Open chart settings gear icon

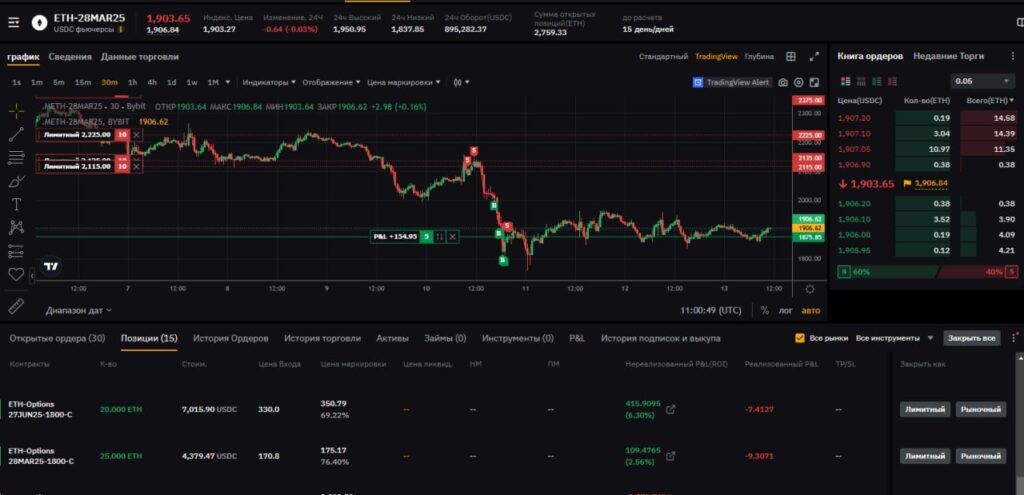click(x=799, y=83)
